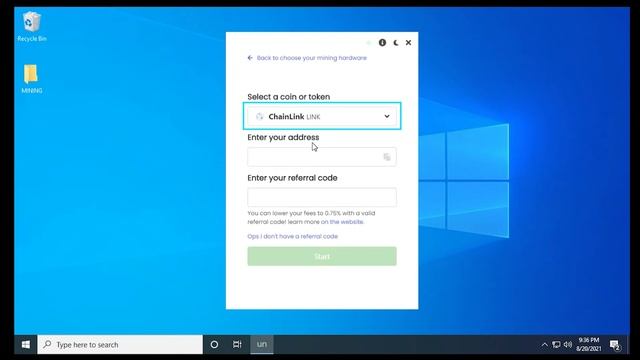Click 'Ops I don't have a referral code'
640x360 pixels.
click(293, 236)
